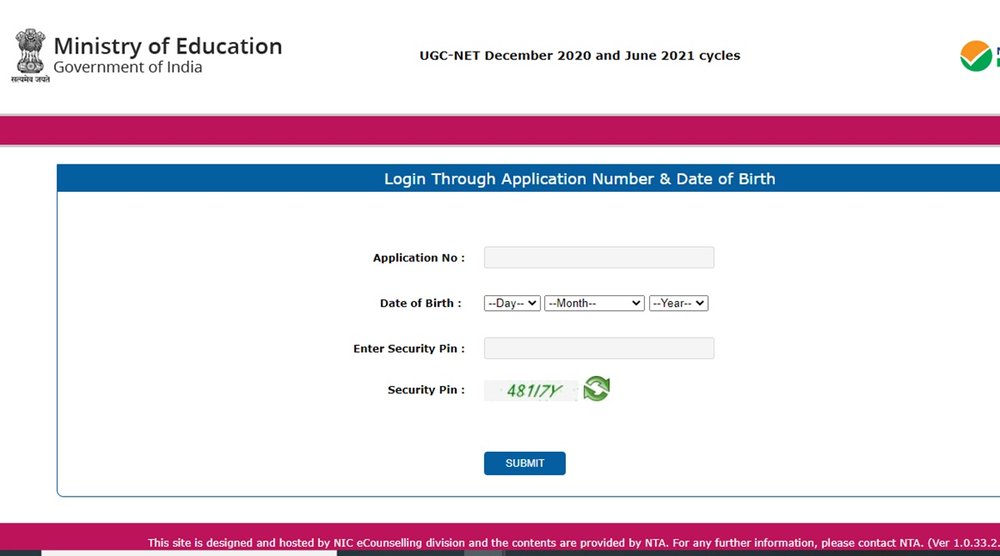The image size is (1000, 556).
Task: Focus the Enter Security Pin field
Action: pyautogui.click(x=599, y=348)
